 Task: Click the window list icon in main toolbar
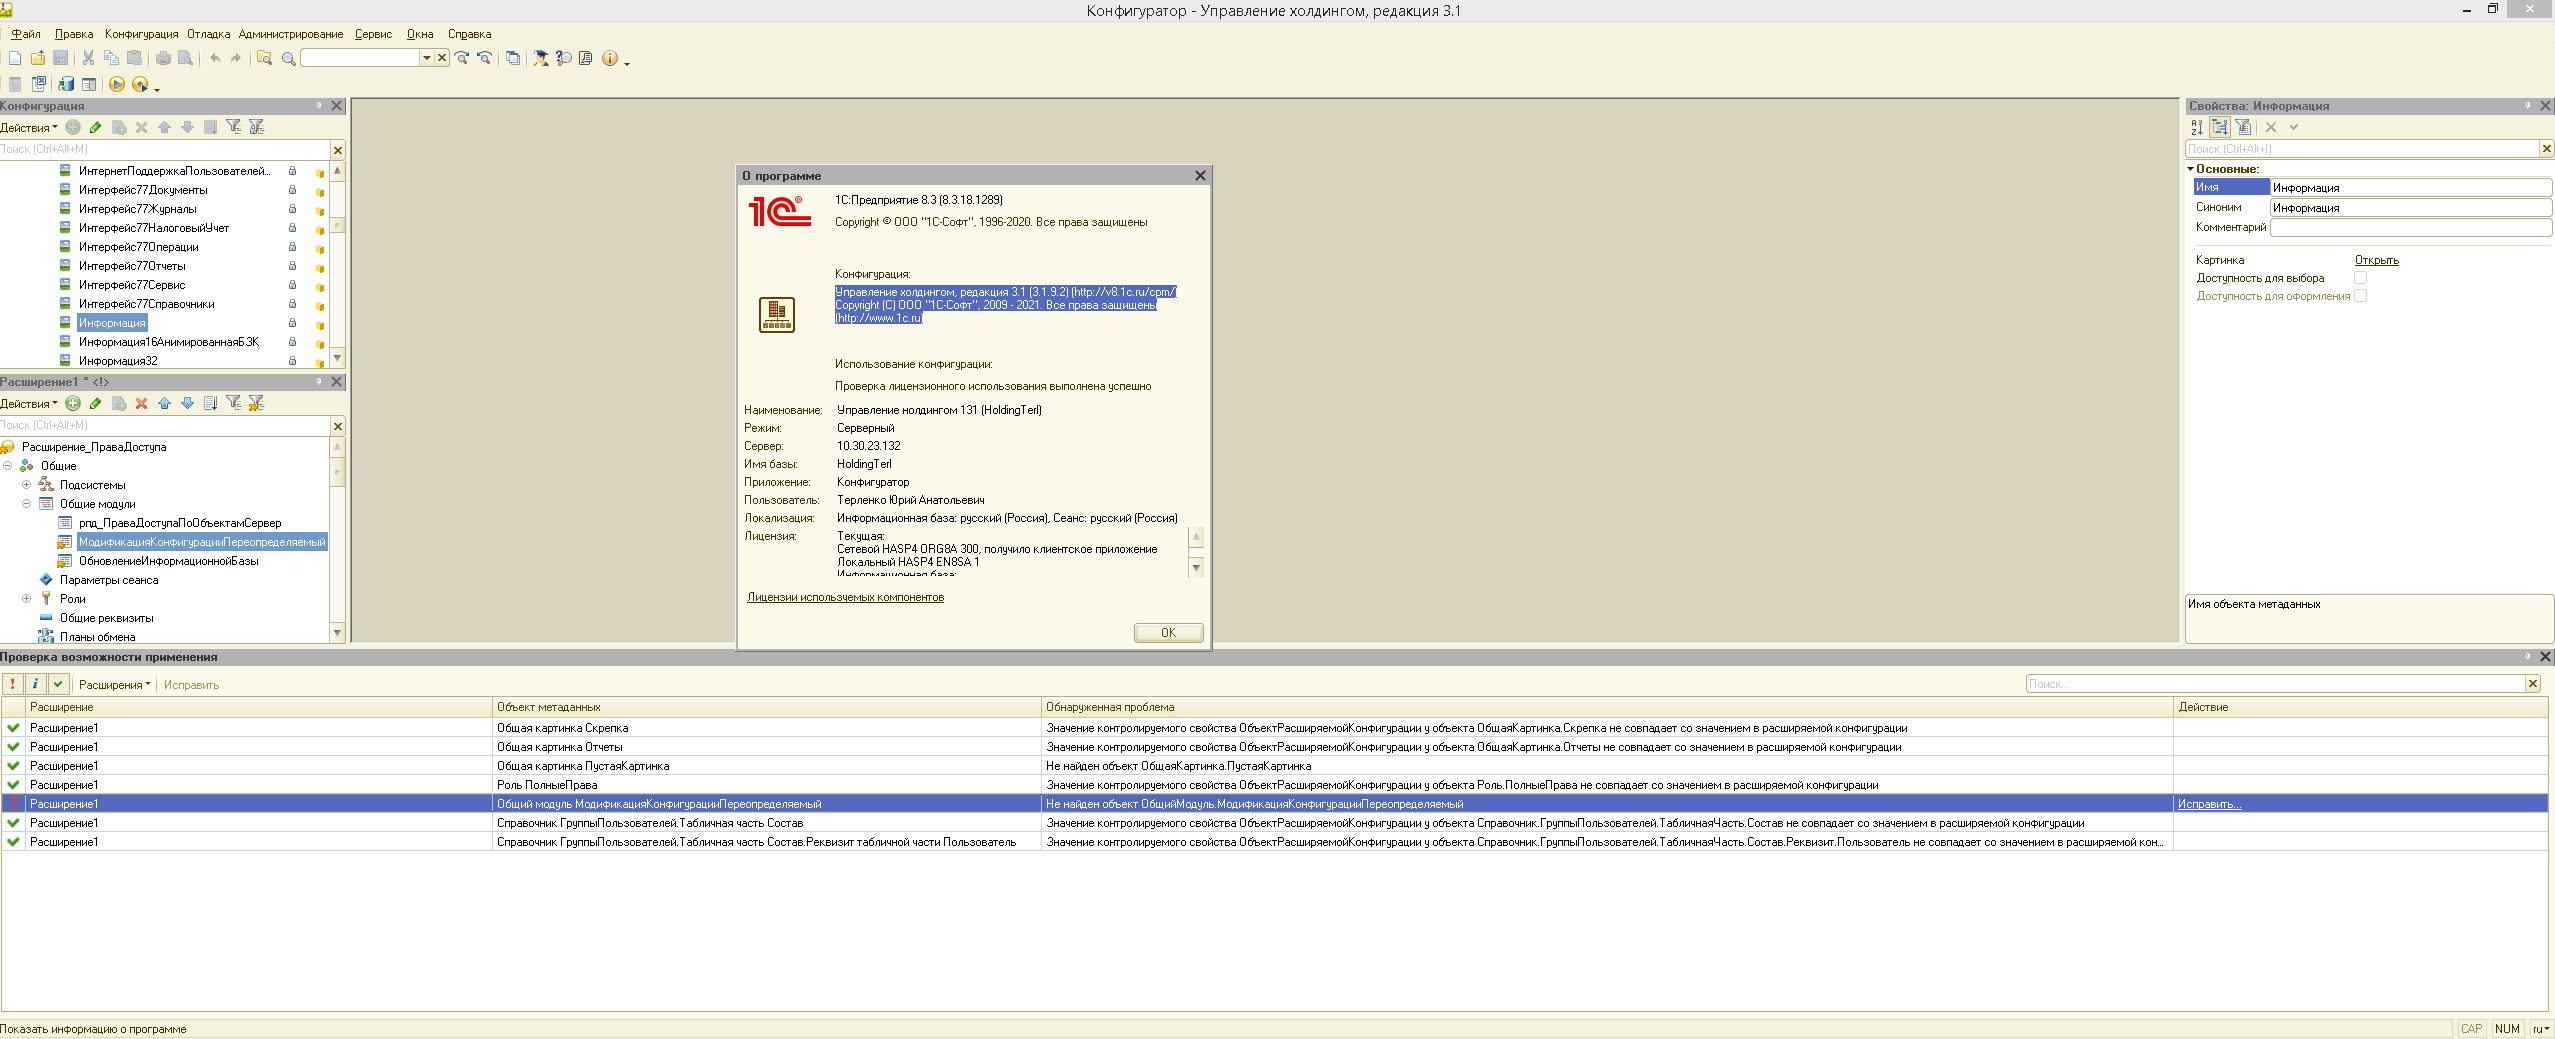pyautogui.click(x=513, y=59)
